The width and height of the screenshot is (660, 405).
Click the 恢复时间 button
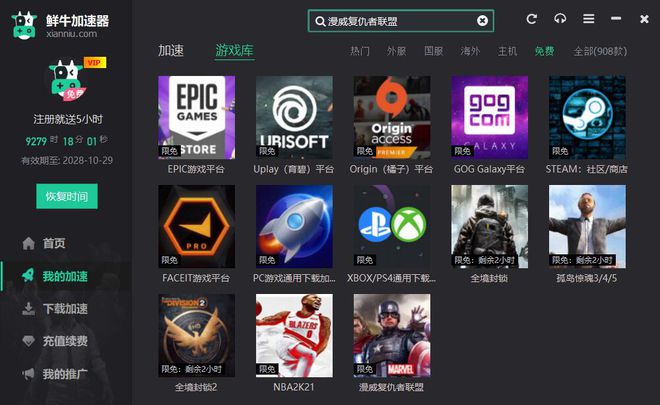[67, 196]
